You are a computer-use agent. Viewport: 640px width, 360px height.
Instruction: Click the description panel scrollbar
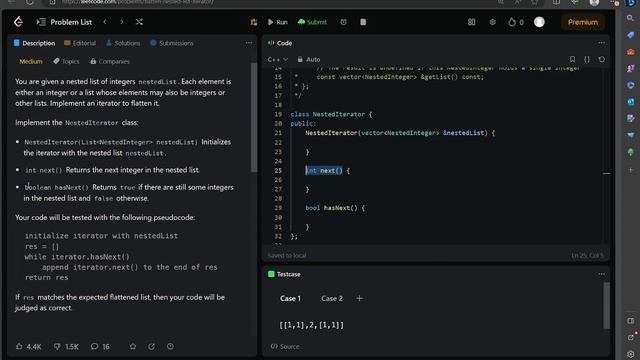point(254,118)
